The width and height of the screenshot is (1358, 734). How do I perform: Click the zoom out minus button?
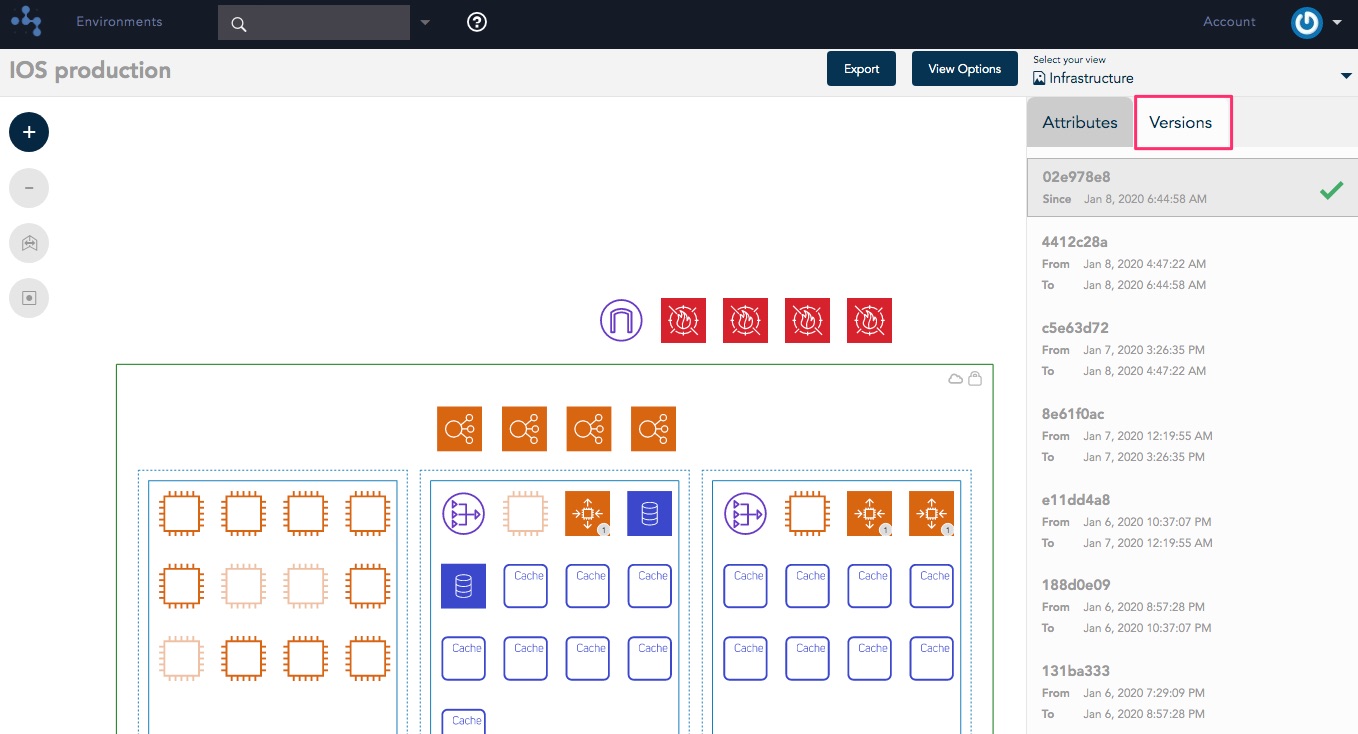coord(29,187)
